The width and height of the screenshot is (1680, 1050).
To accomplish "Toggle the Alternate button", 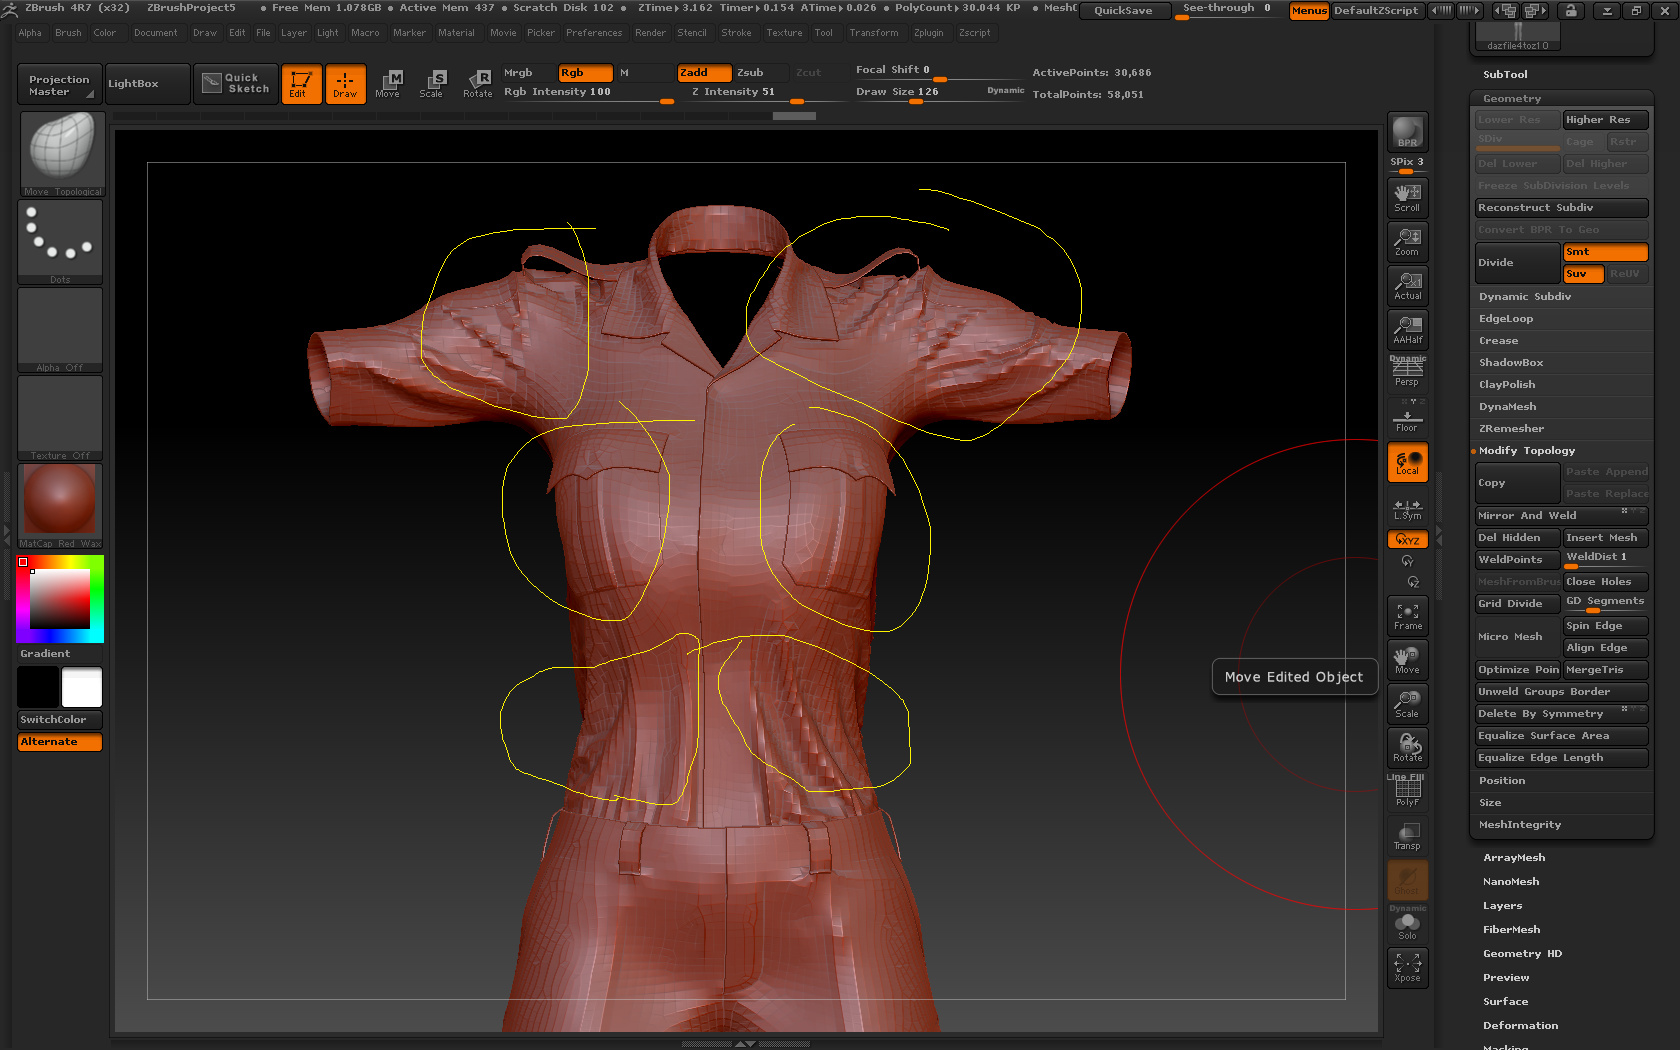I will tap(60, 742).
